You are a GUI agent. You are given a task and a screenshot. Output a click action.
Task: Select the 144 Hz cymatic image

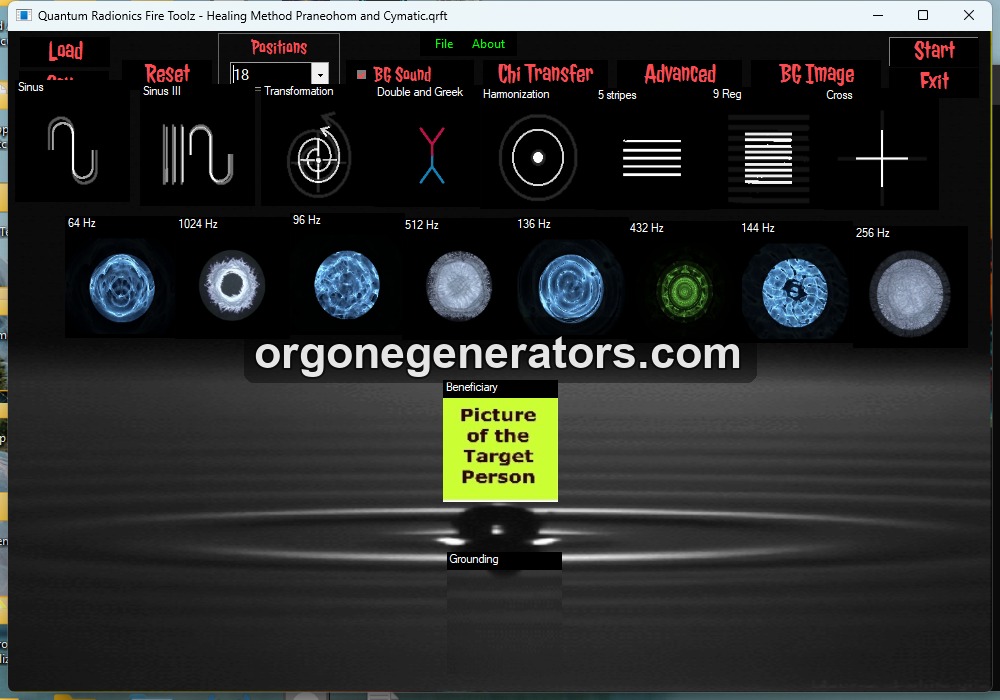(x=795, y=293)
